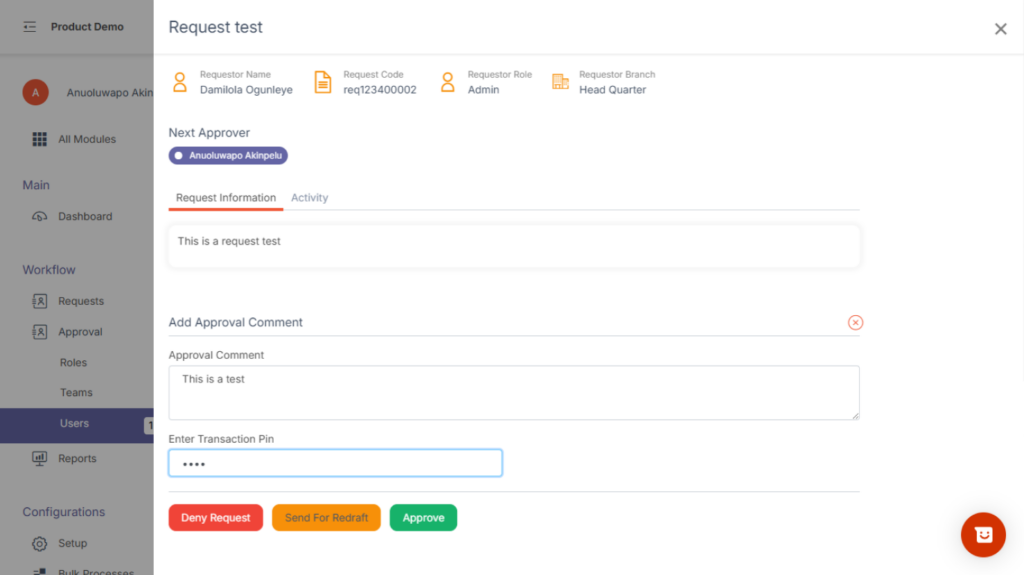Select the Request Information tab
1024x575 pixels.
click(x=226, y=198)
